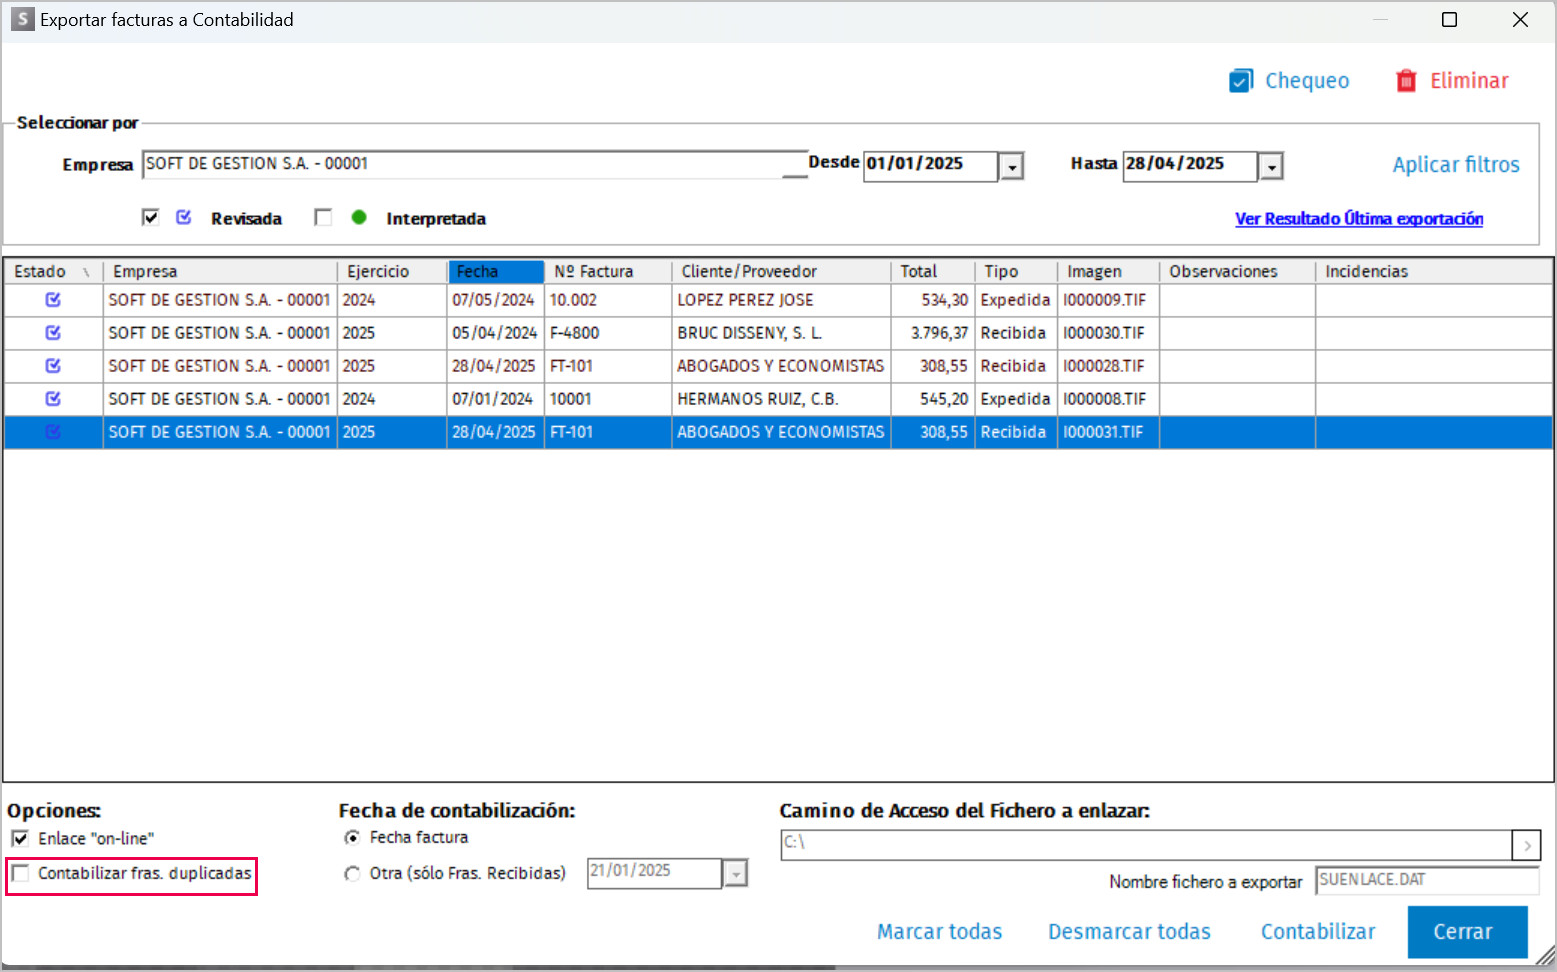Select the Otra (sólo Fras. Recibidas) radio
Screen dimensions: 1557x972
[352, 874]
